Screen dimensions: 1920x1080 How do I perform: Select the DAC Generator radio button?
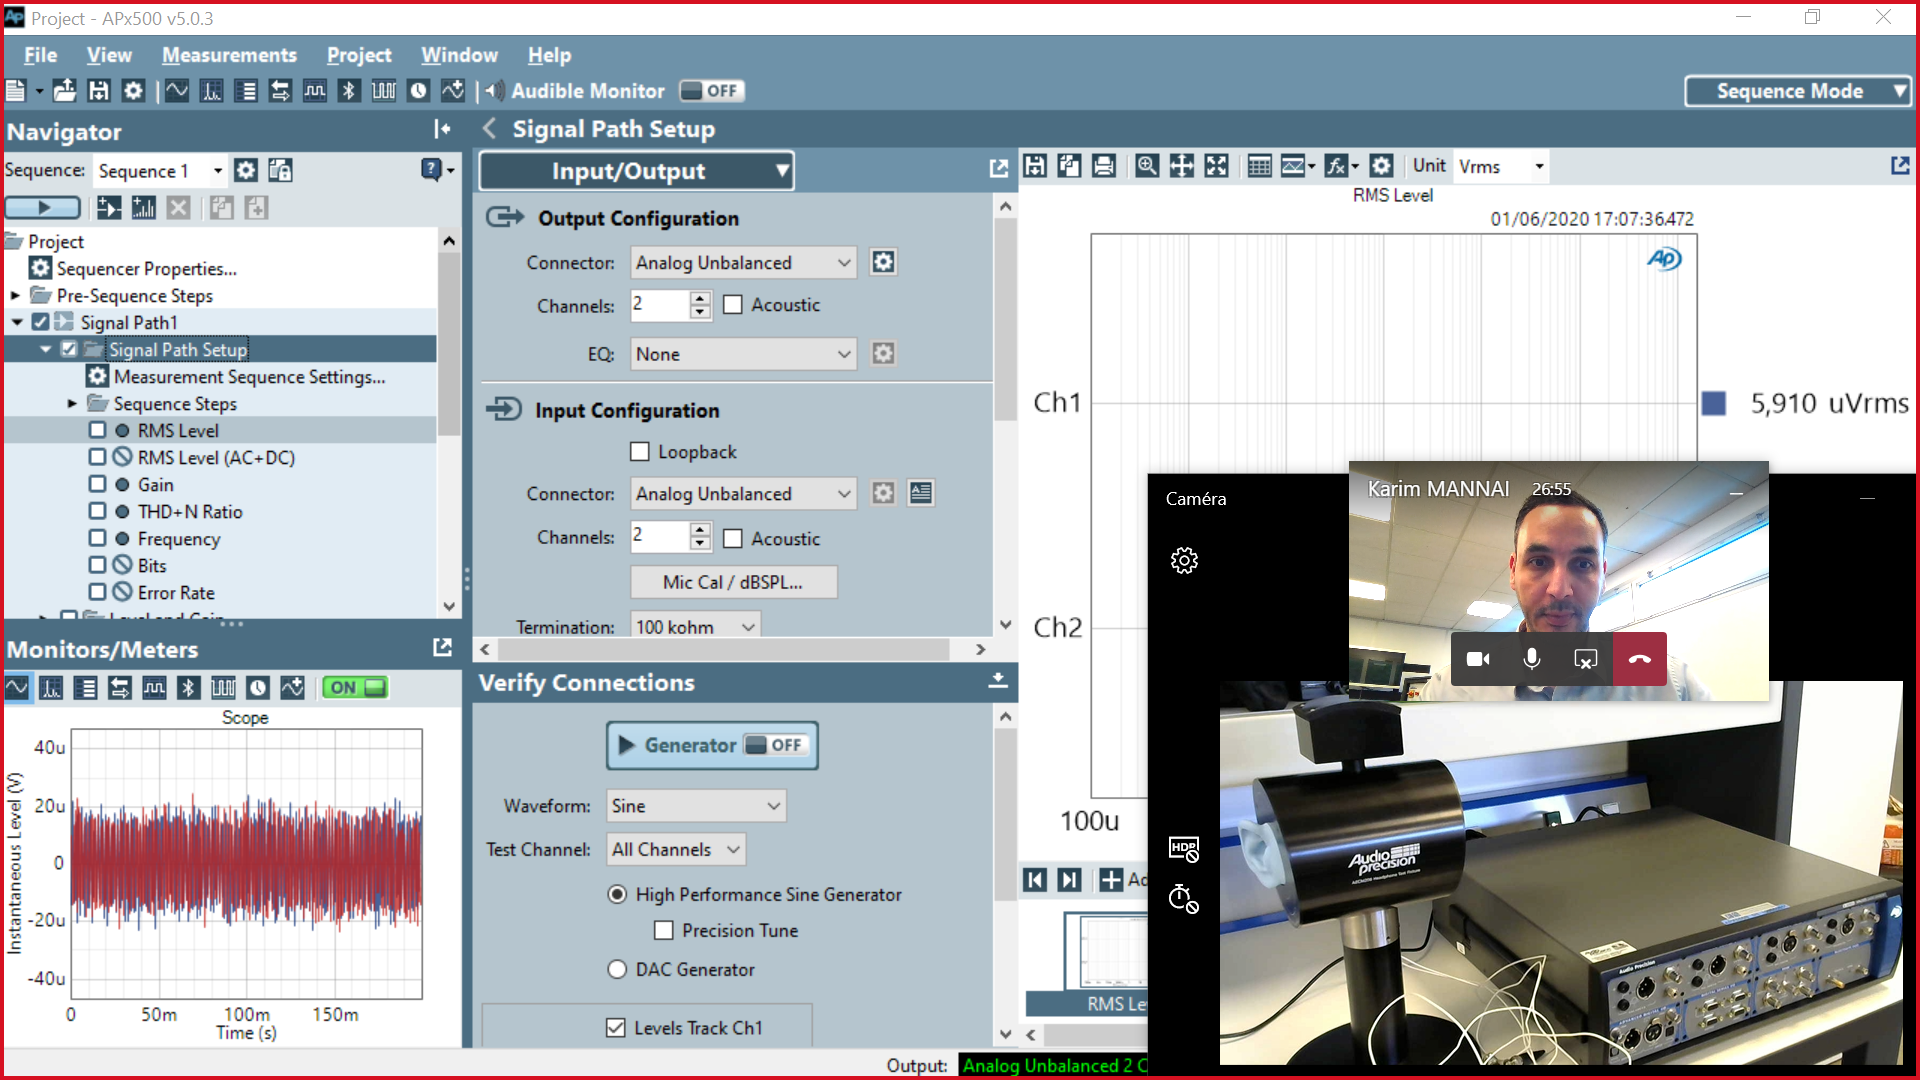point(617,969)
